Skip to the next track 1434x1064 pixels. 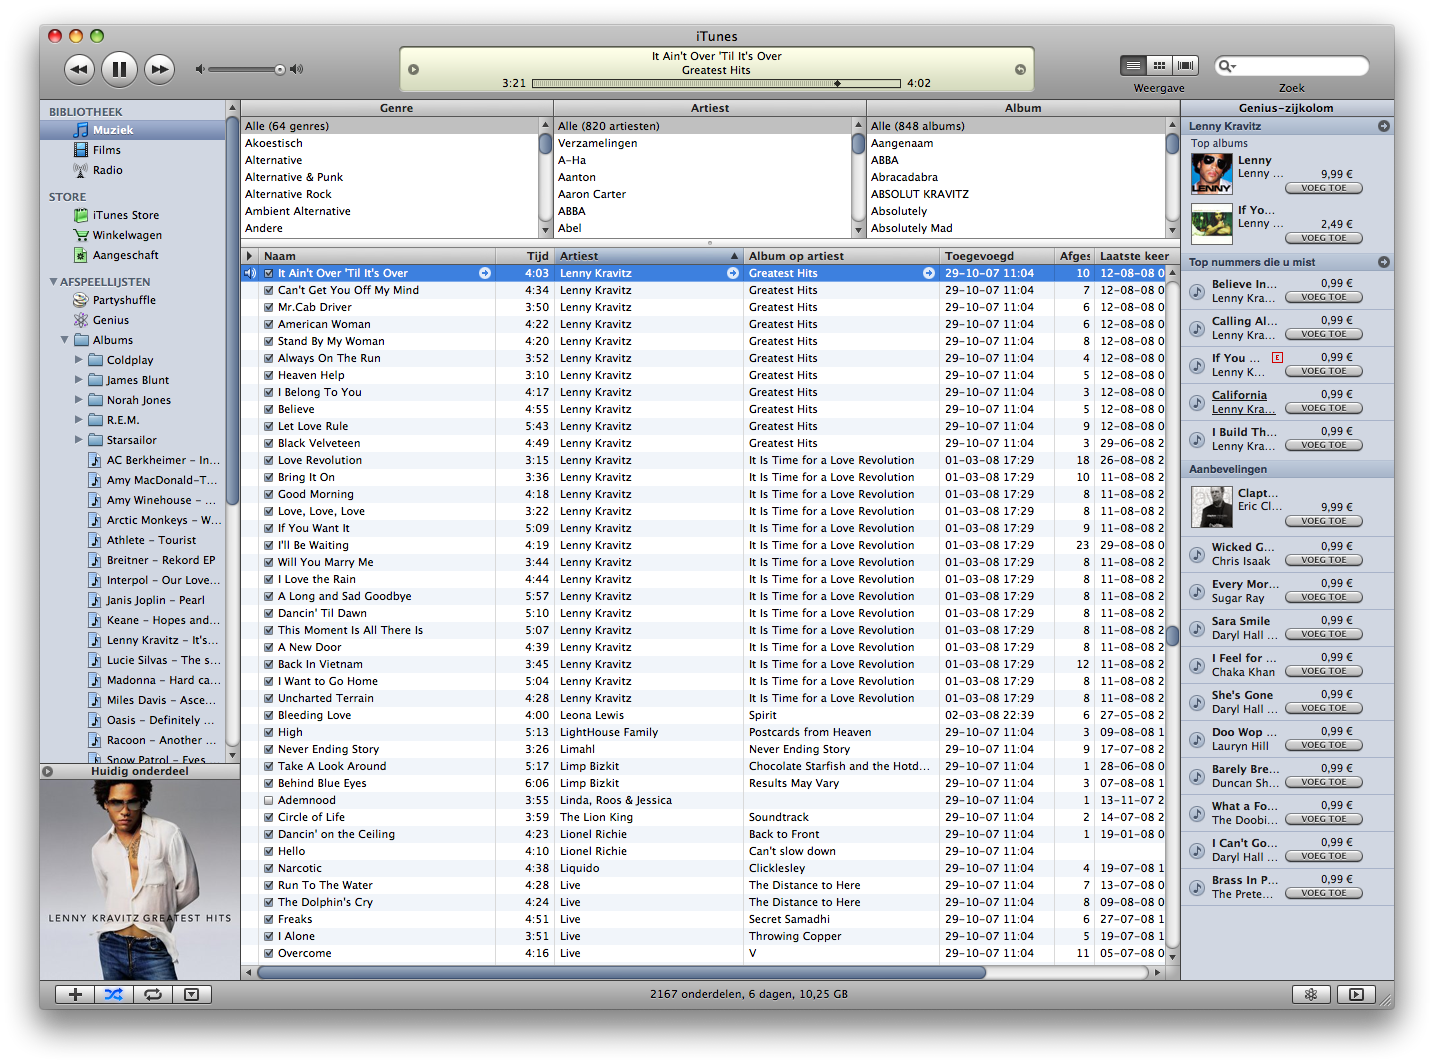point(159,69)
